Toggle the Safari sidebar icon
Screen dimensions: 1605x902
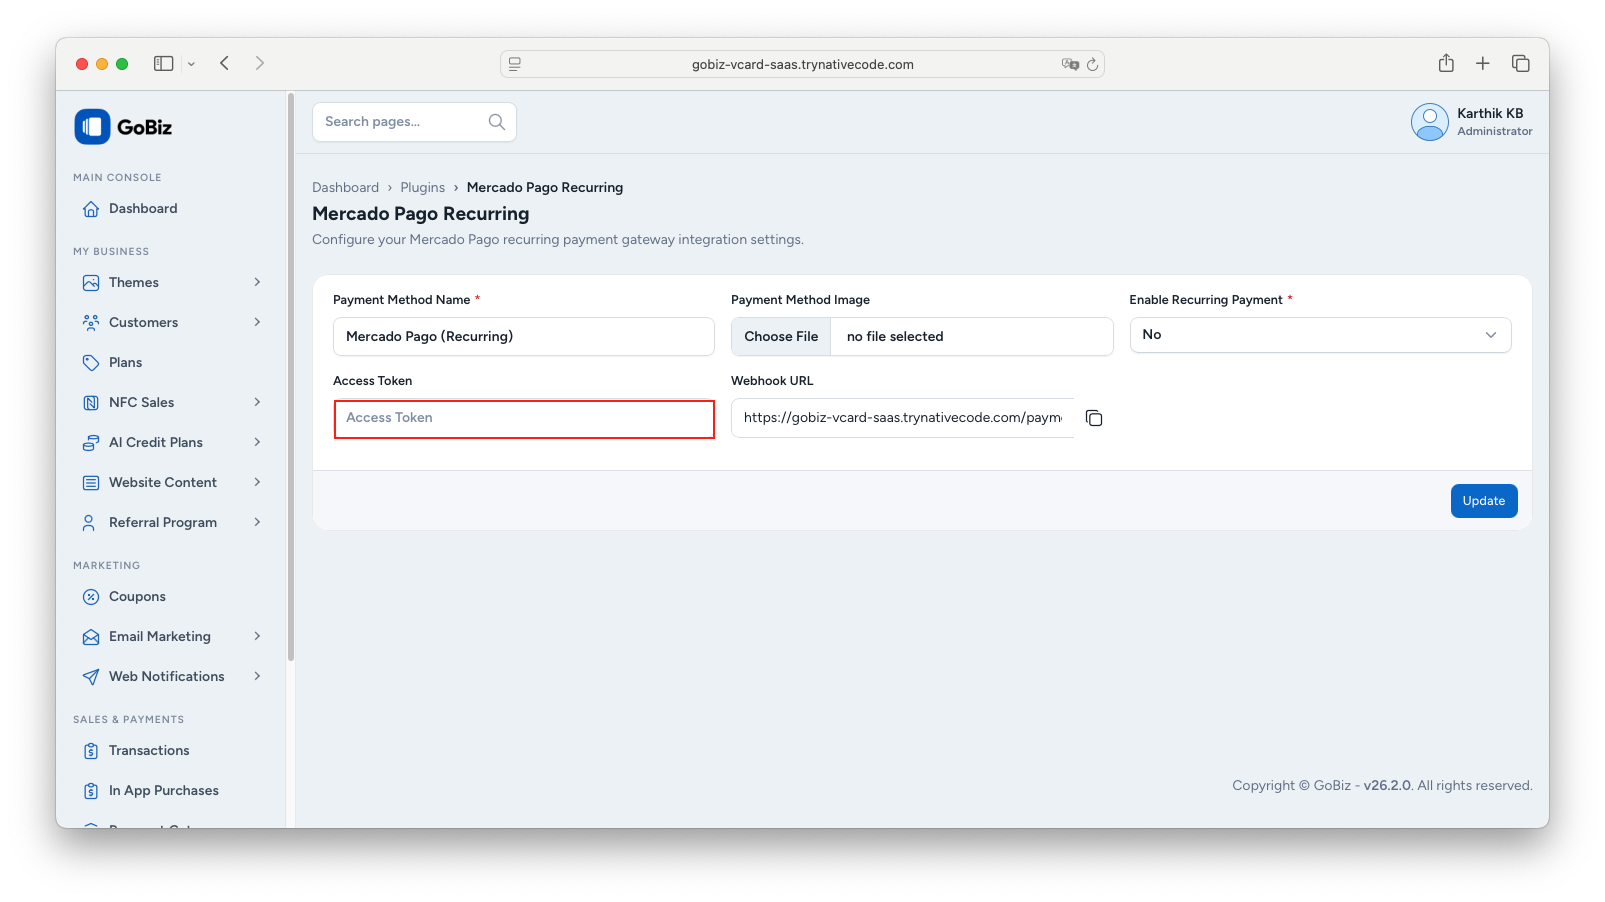(x=164, y=64)
